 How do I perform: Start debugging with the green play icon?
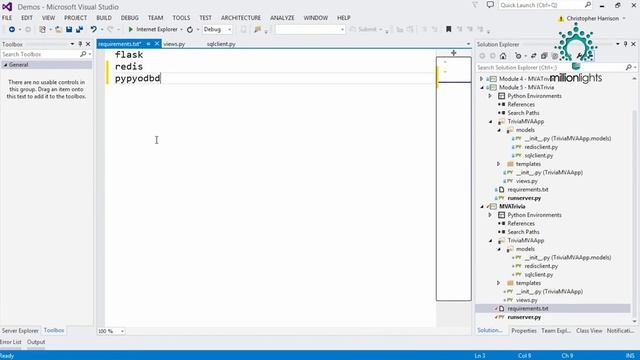[131, 29]
